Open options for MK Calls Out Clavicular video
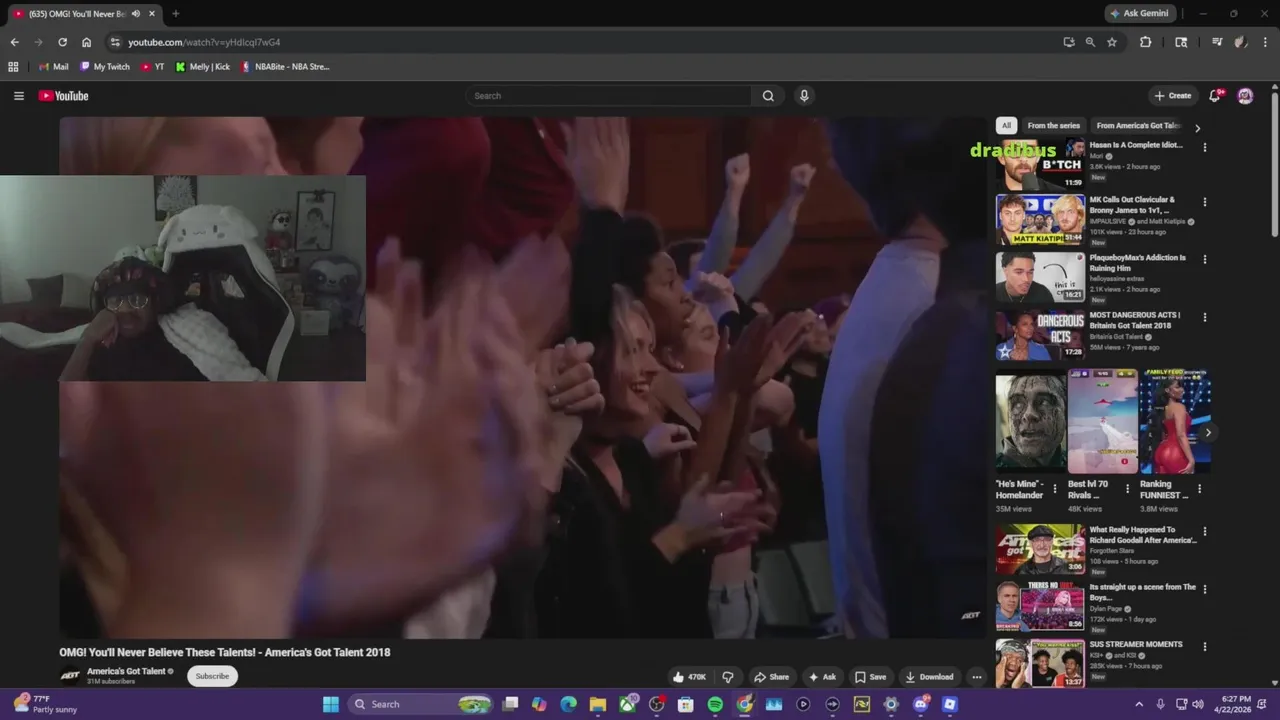1280x720 pixels. point(1204,202)
